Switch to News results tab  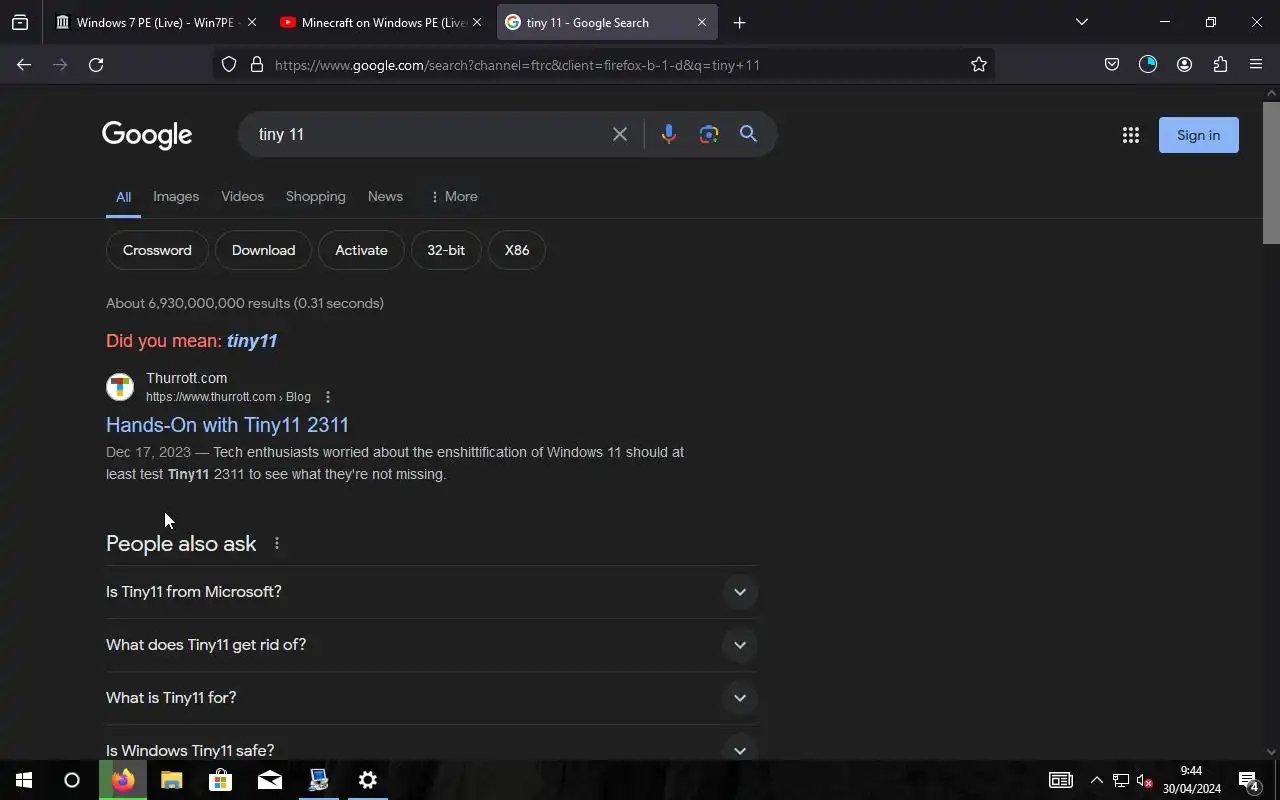coord(385,196)
